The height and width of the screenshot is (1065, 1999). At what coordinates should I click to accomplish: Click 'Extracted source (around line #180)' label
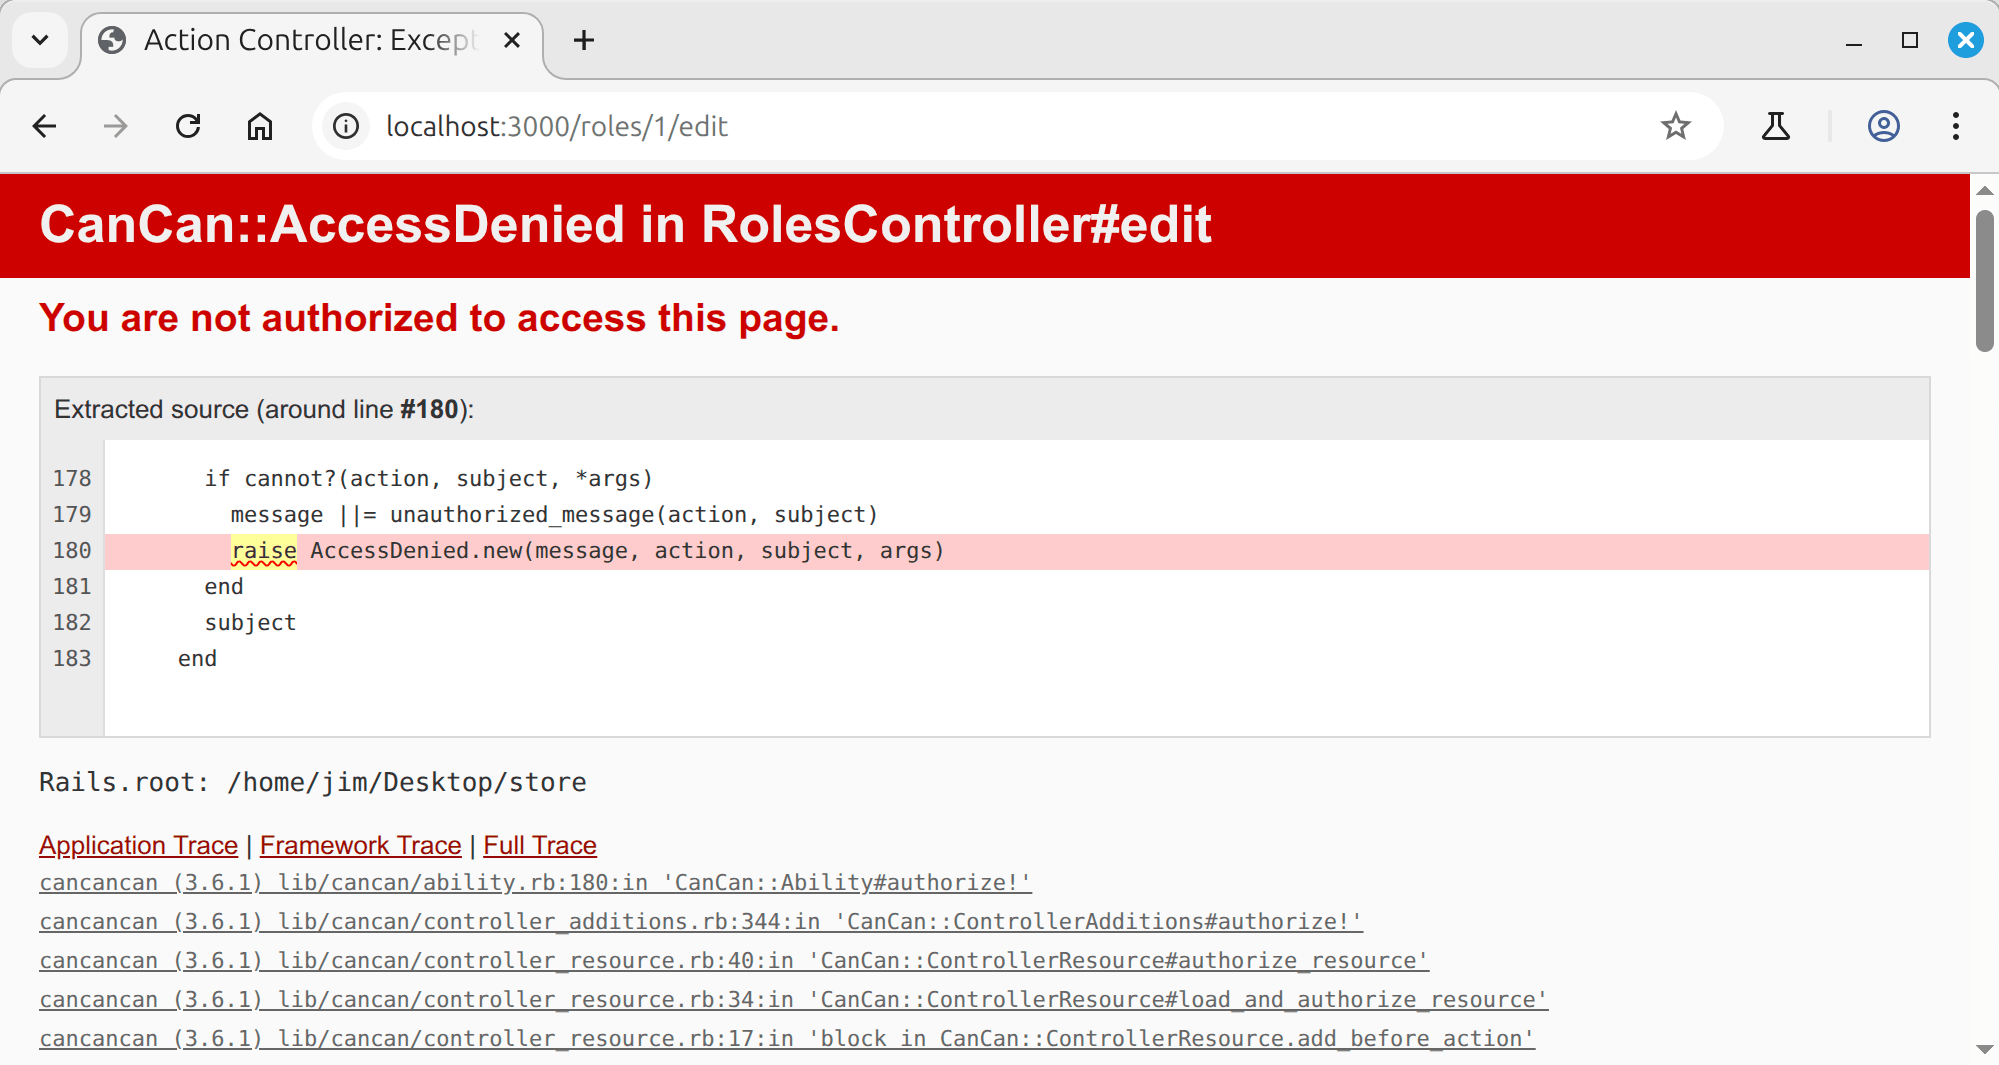(x=264, y=409)
